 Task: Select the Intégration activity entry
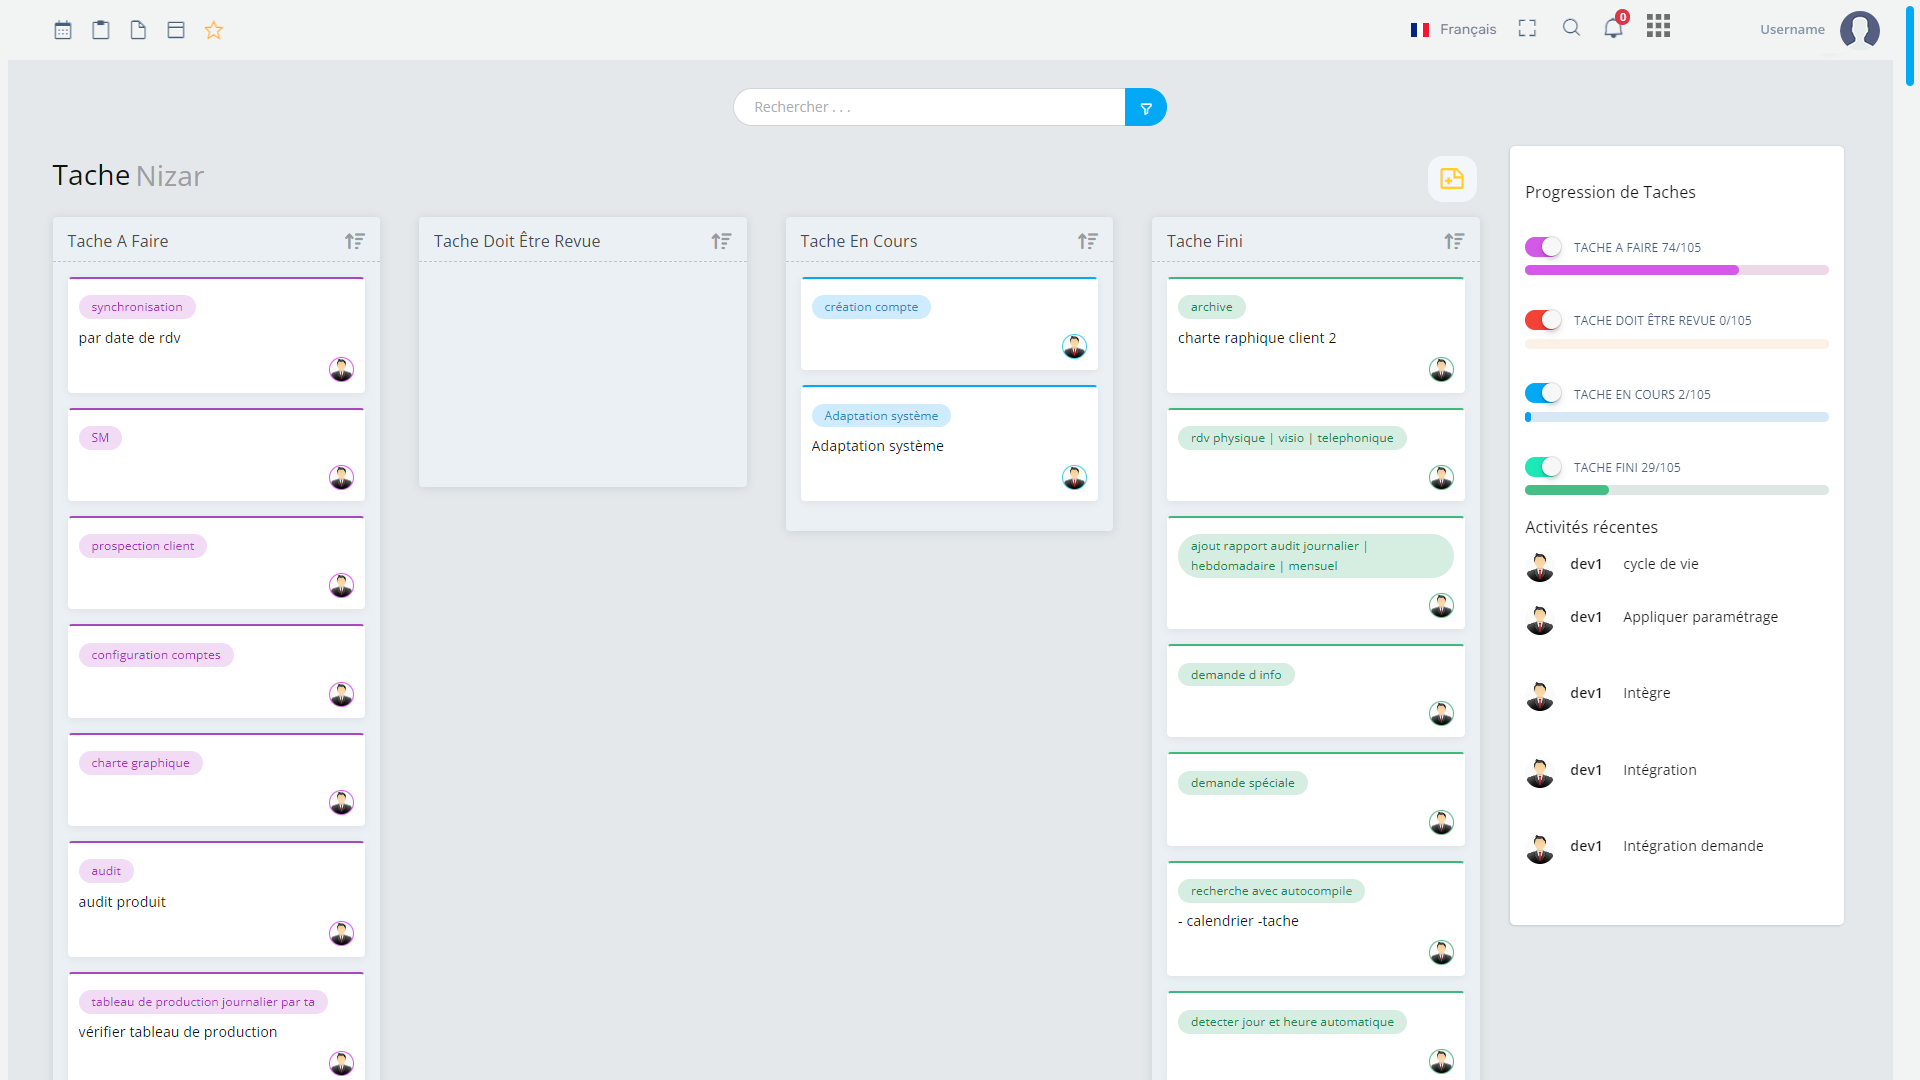tap(1659, 770)
